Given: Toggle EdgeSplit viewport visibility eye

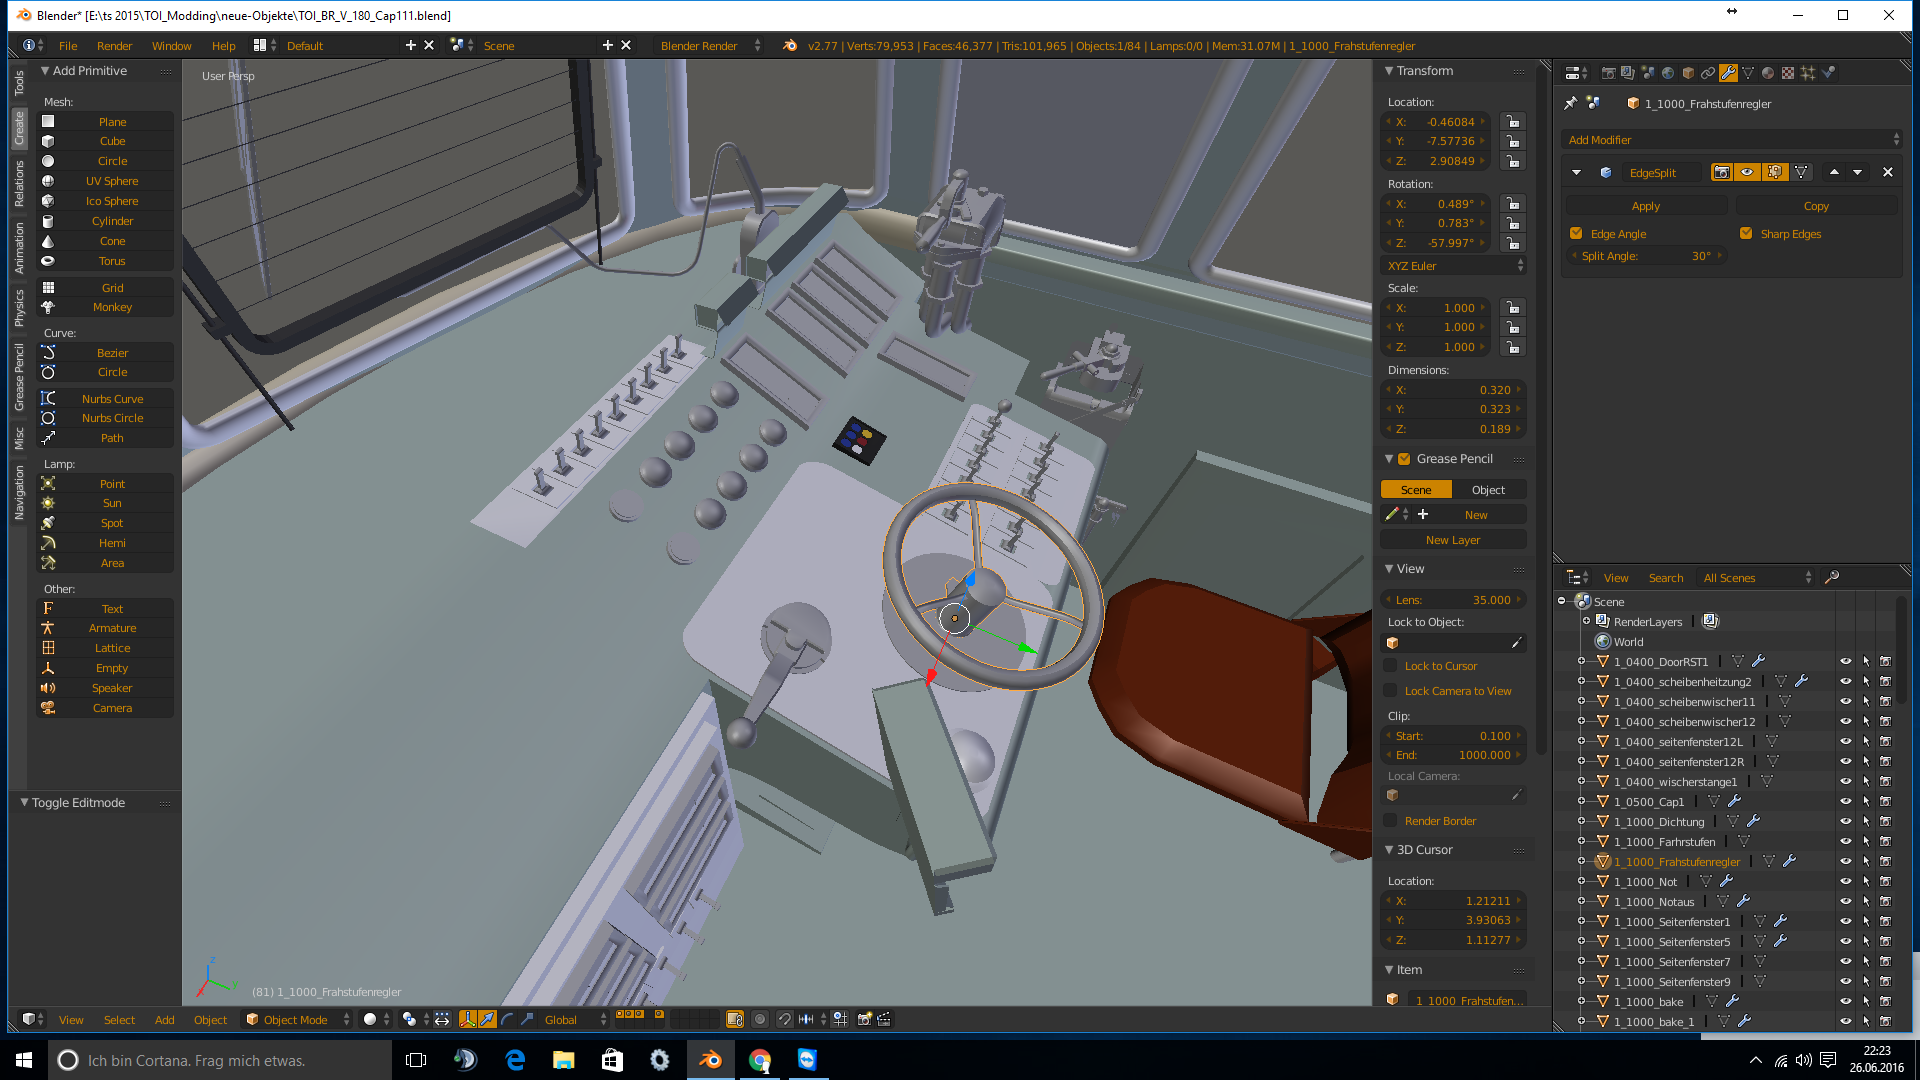Looking at the screenshot, I should tap(1747, 172).
